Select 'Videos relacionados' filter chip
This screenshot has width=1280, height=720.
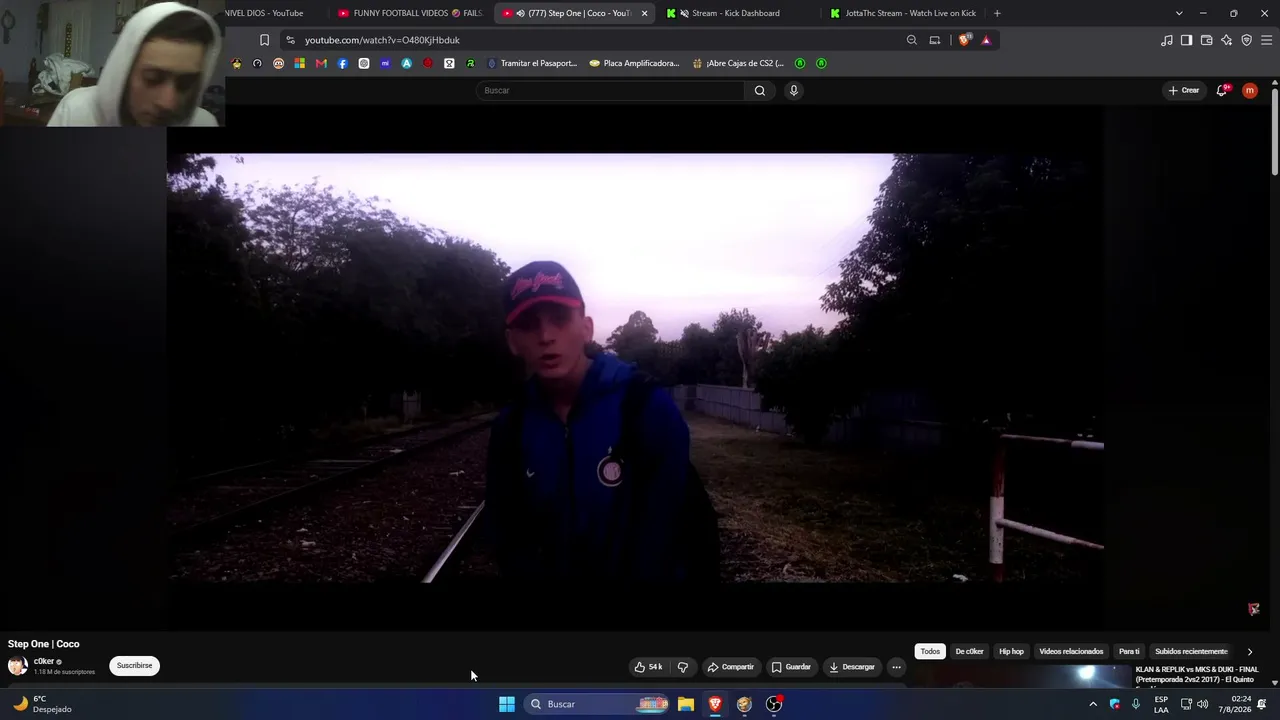[x=1071, y=652]
